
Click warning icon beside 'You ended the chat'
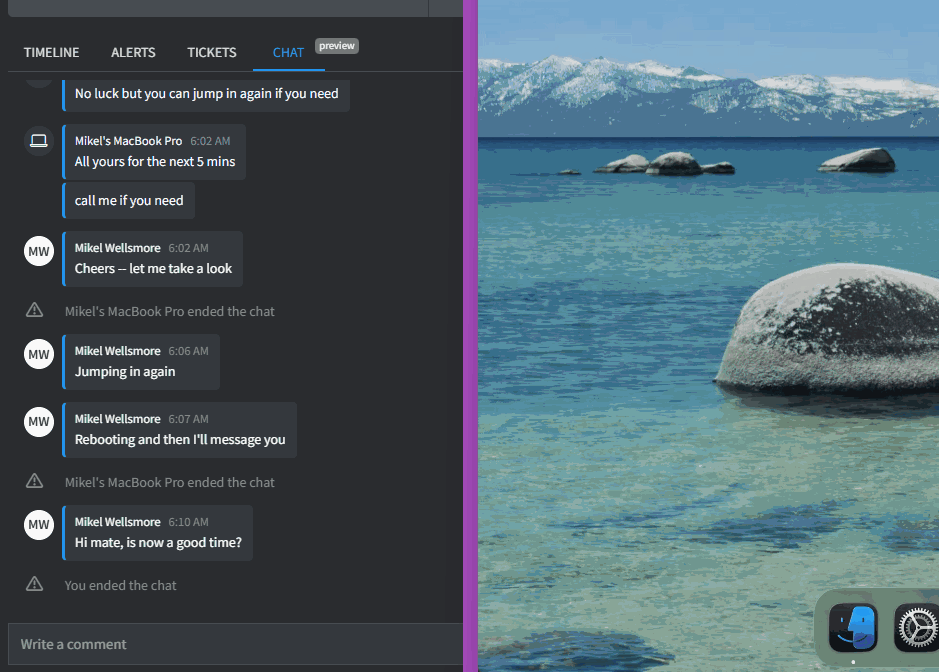[35, 585]
